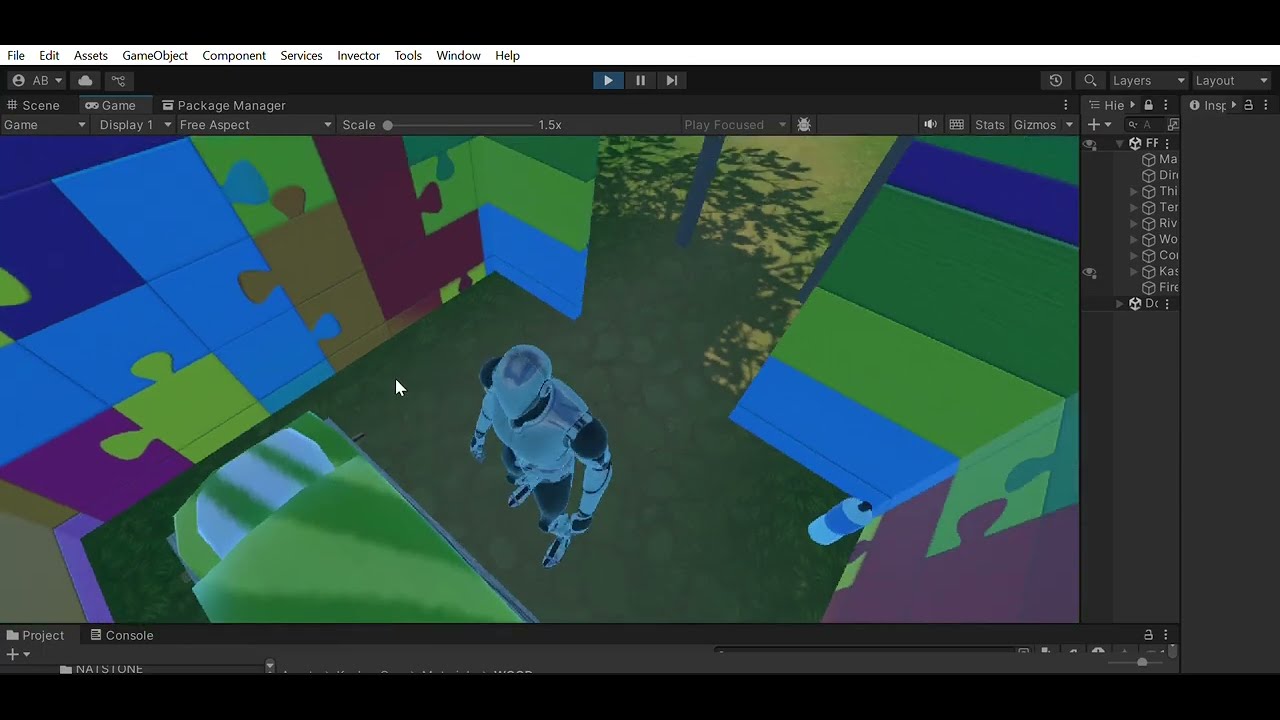Open the Play Focused dropdown

tap(735, 125)
